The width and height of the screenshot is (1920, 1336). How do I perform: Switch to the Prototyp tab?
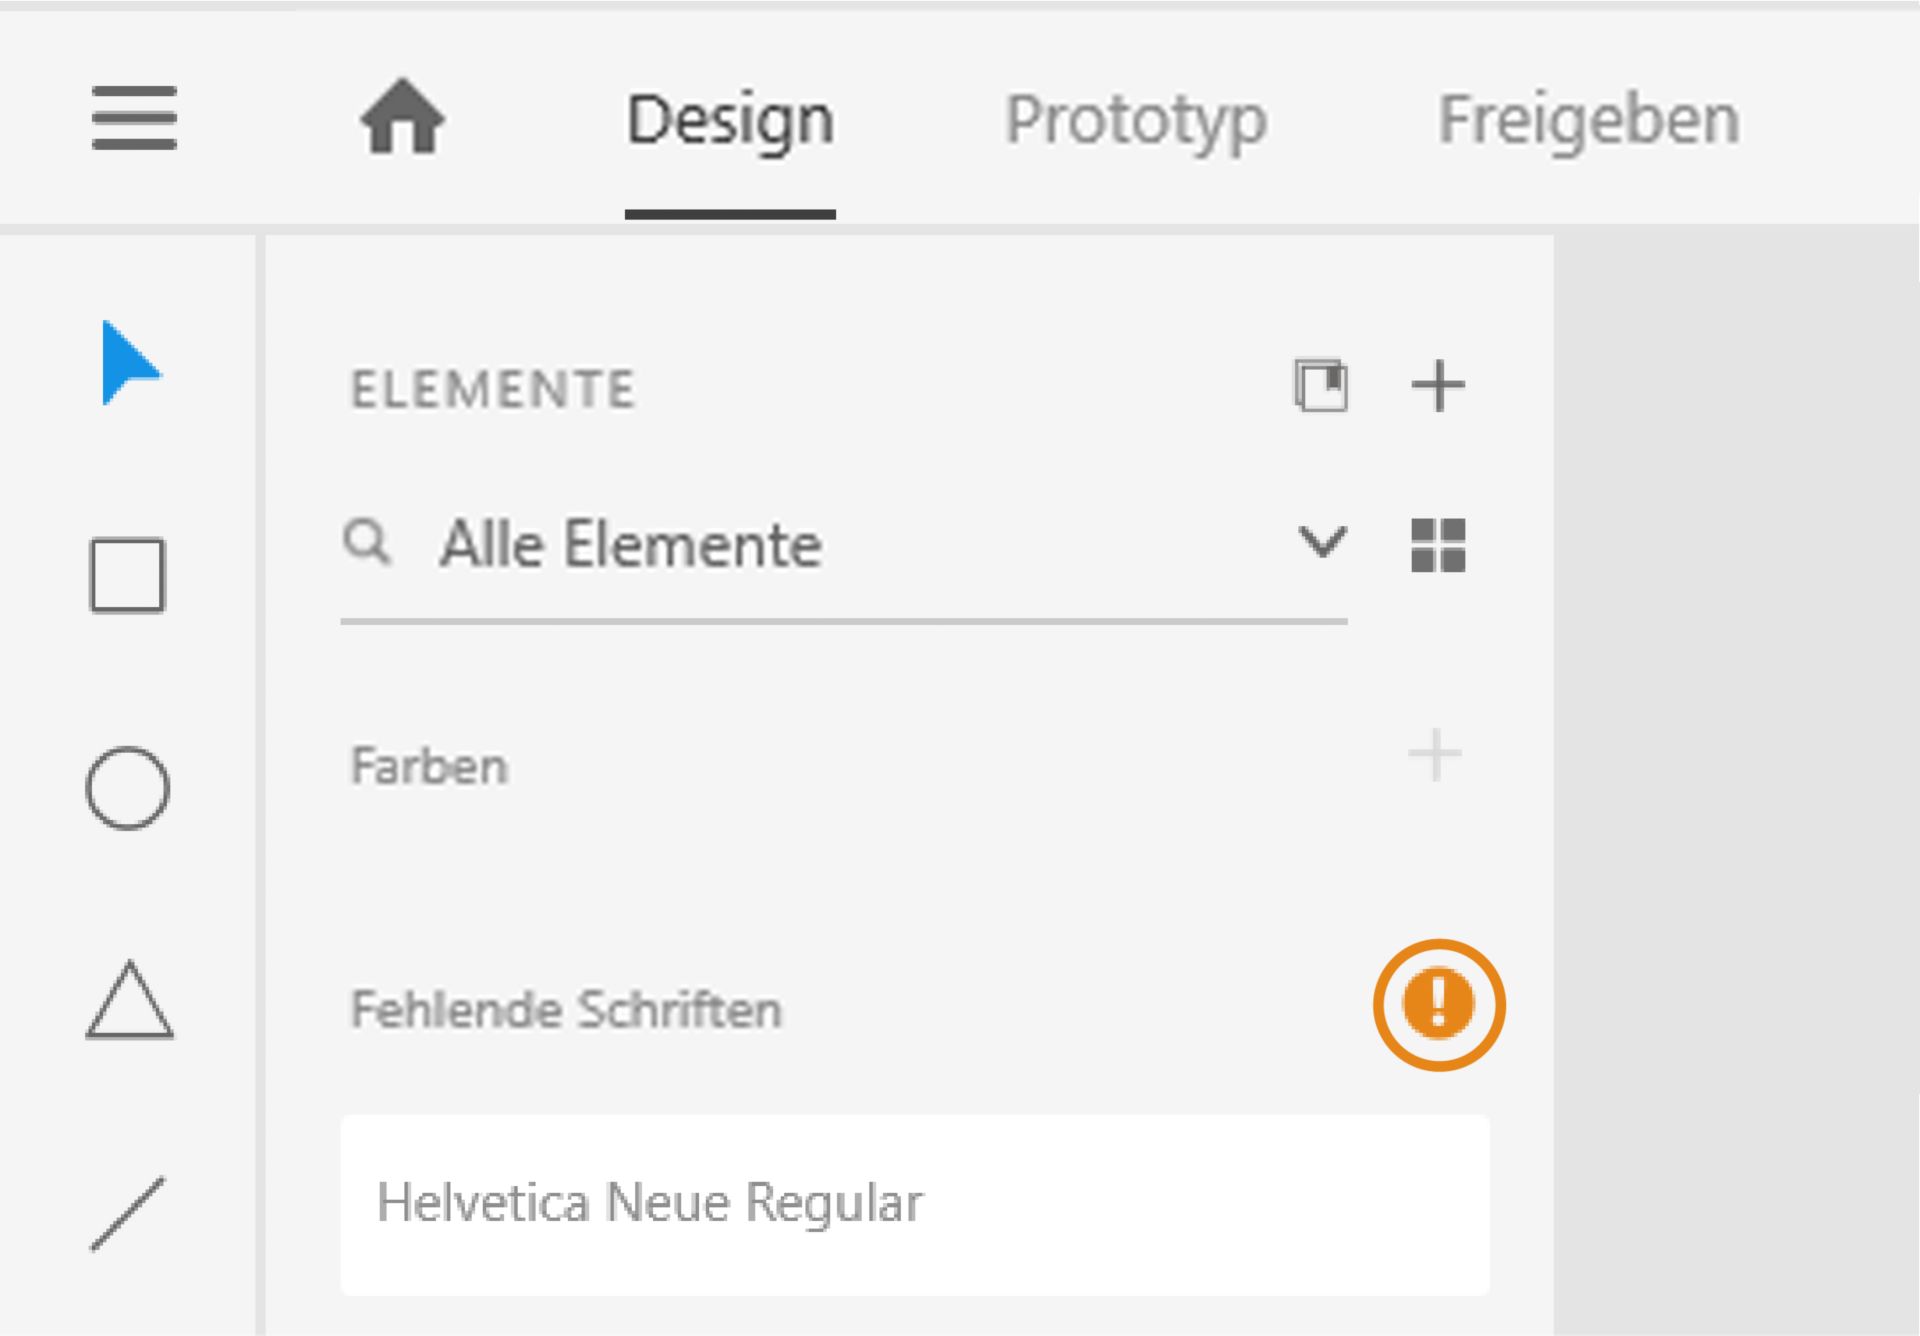coord(1135,120)
